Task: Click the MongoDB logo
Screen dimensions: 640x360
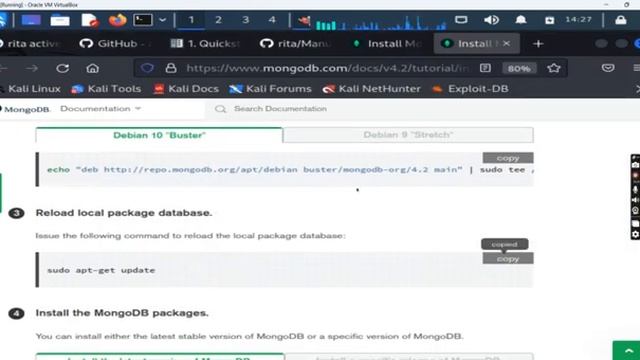Action: [25, 109]
